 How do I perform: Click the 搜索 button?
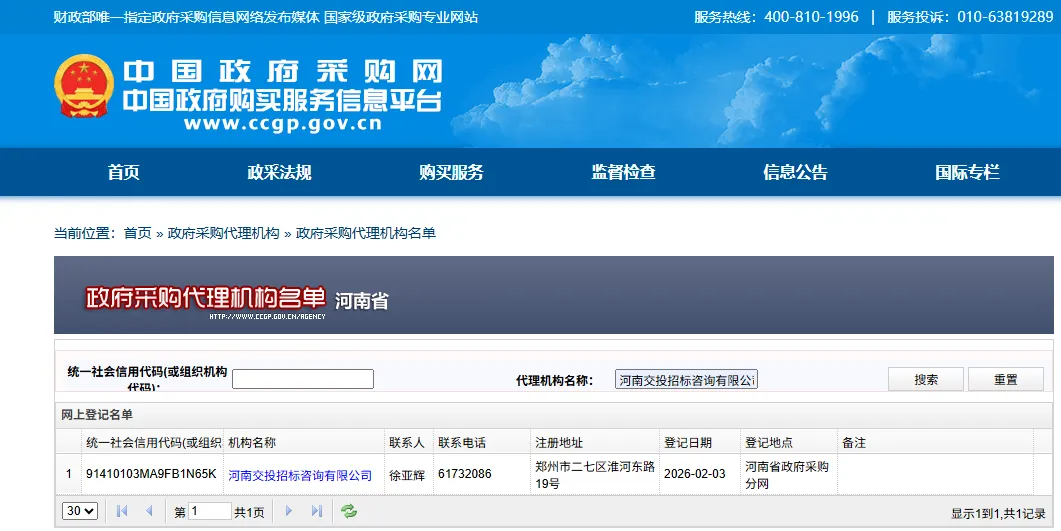pyautogui.click(x=926, y=379)
